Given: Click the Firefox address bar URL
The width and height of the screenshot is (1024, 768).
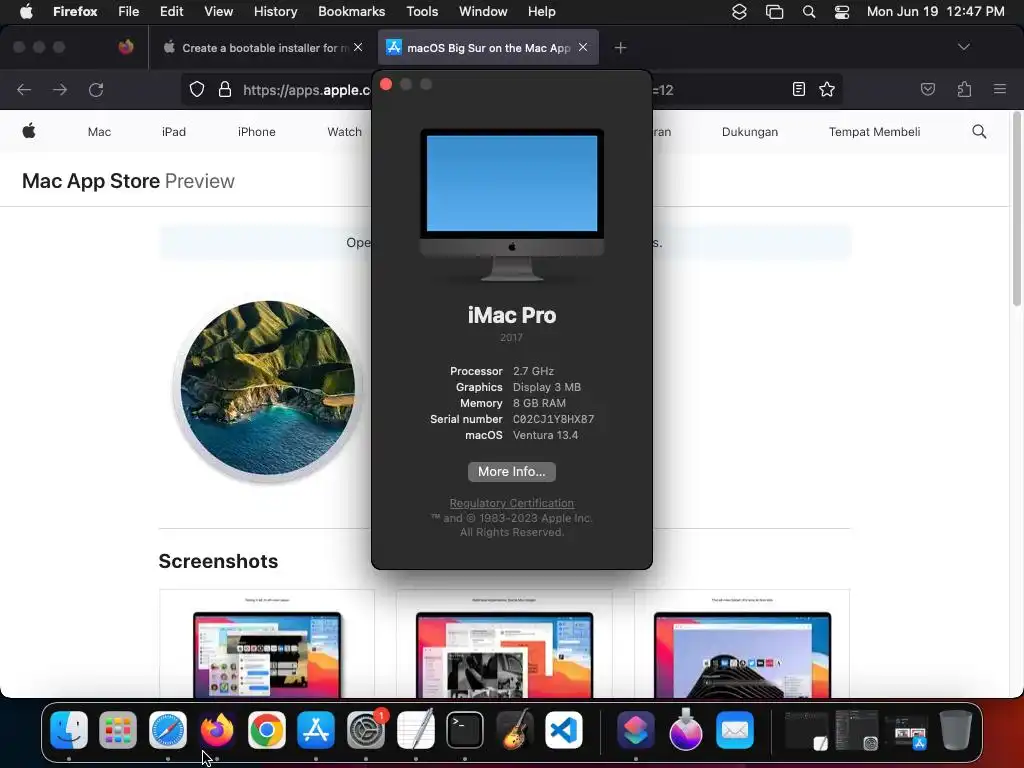Looking at the screenshot, I should [x=306, y=90].
